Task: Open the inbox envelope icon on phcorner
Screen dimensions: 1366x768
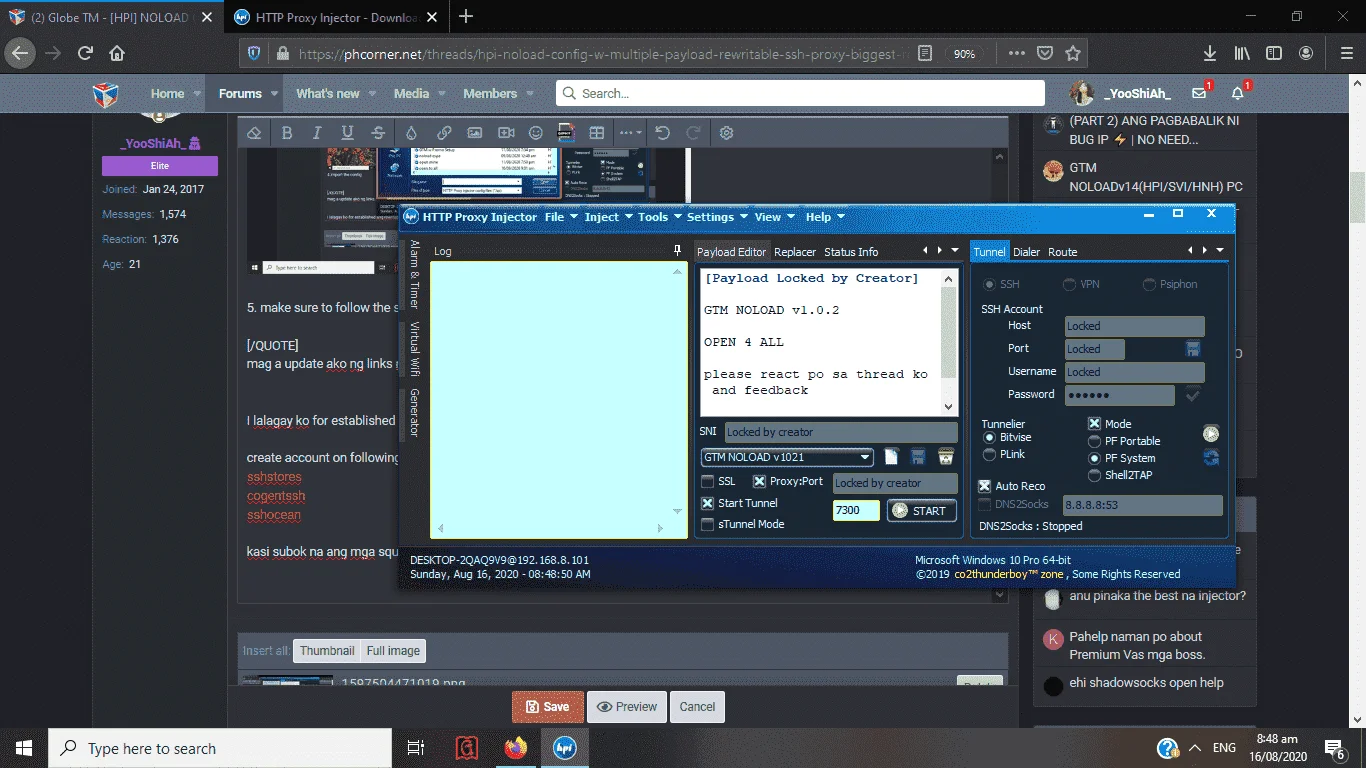Action: pos(1199,93)
